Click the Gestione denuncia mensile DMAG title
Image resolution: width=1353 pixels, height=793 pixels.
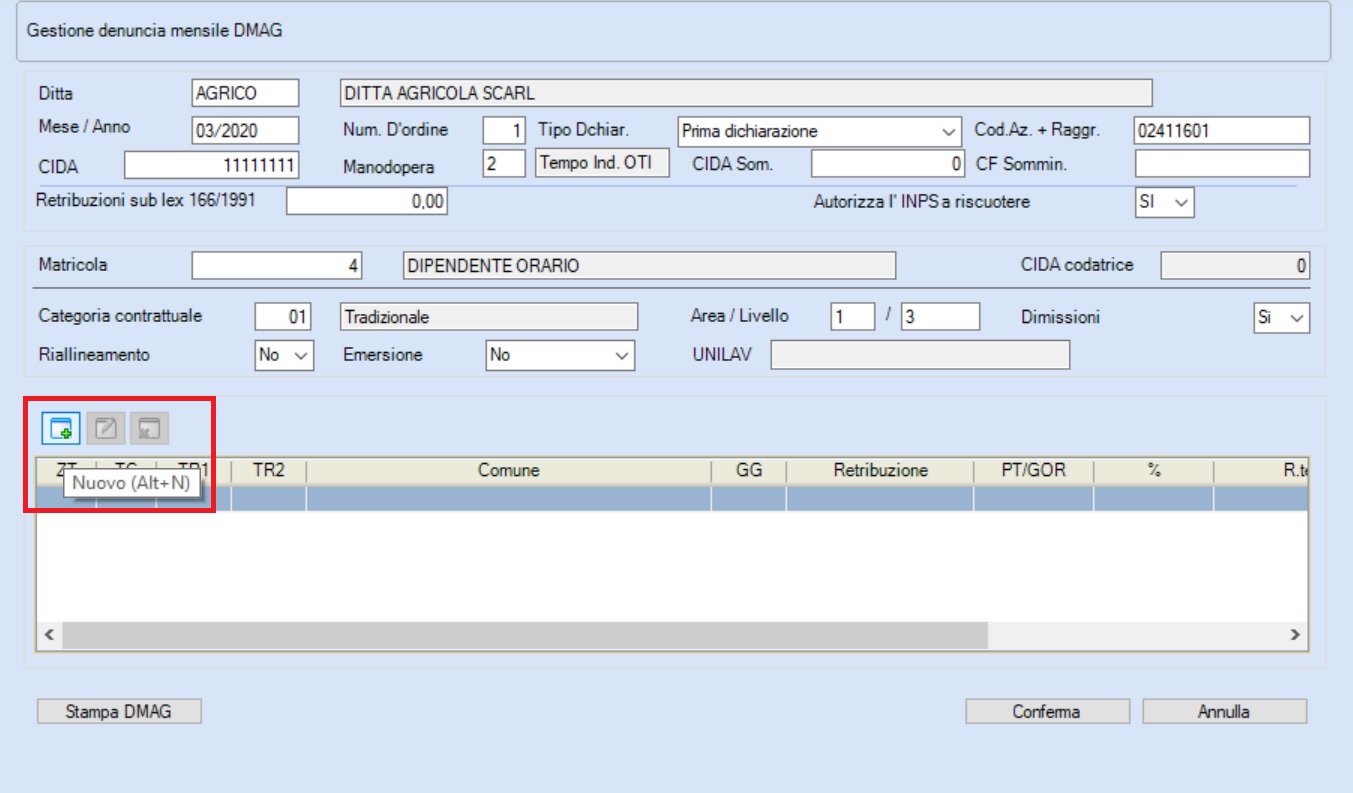155,31
